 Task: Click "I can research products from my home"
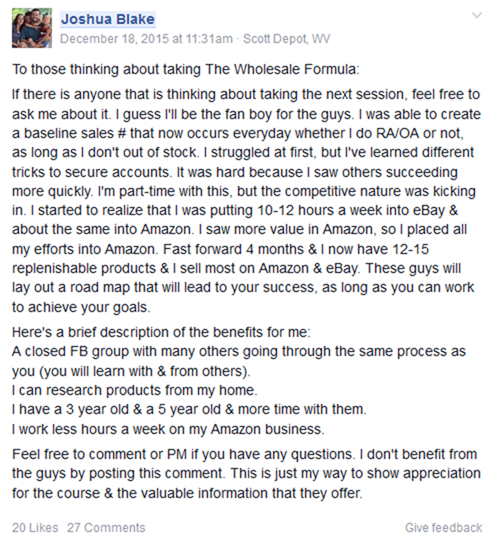click(135, 390)
